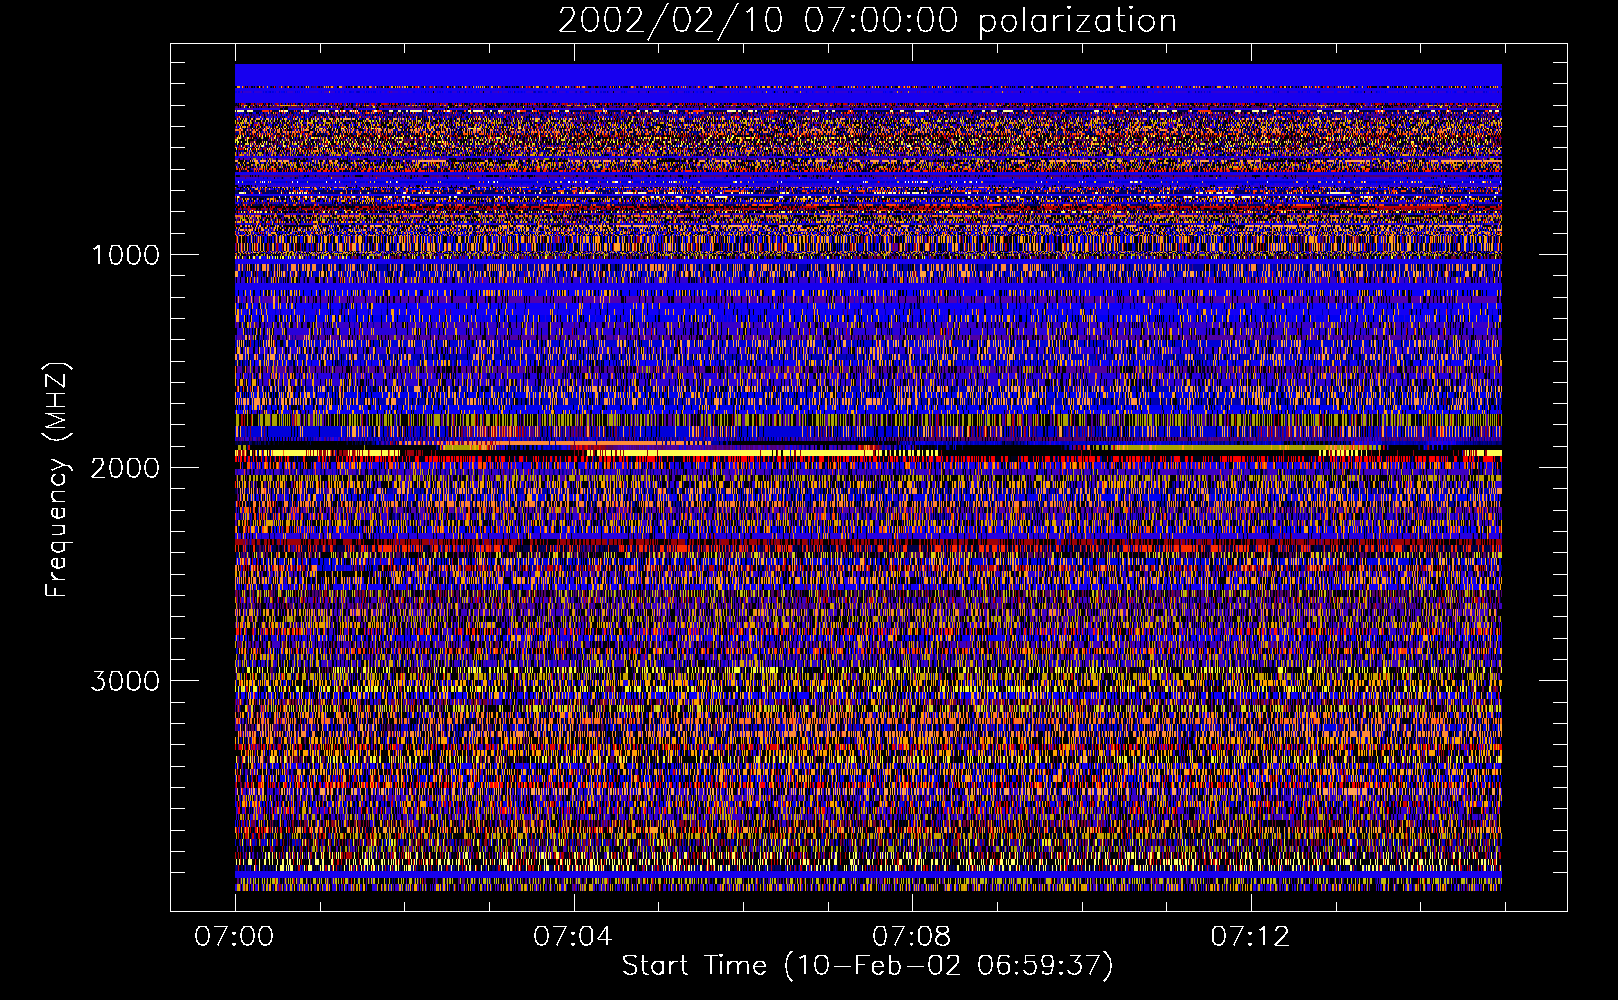Screen dimensions: 1618x1000
Task: Click the "07:00" time tick label
Action: 234,937
